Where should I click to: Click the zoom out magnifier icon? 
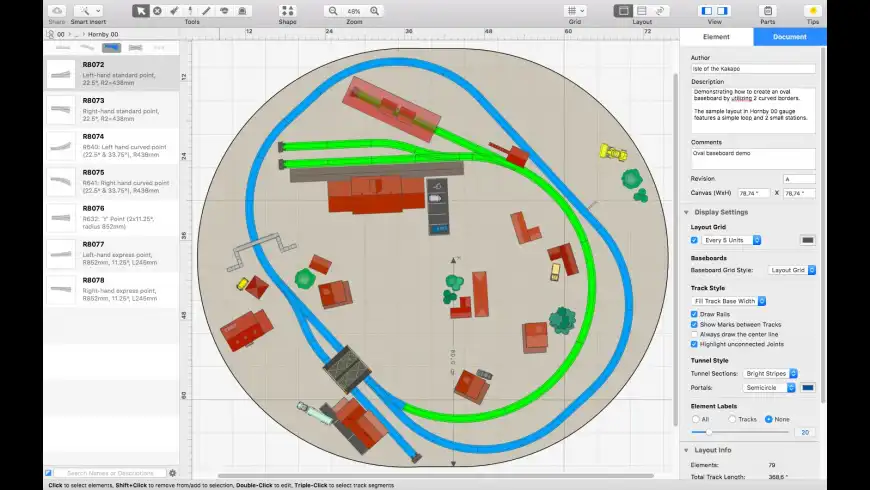pos(333,11)
